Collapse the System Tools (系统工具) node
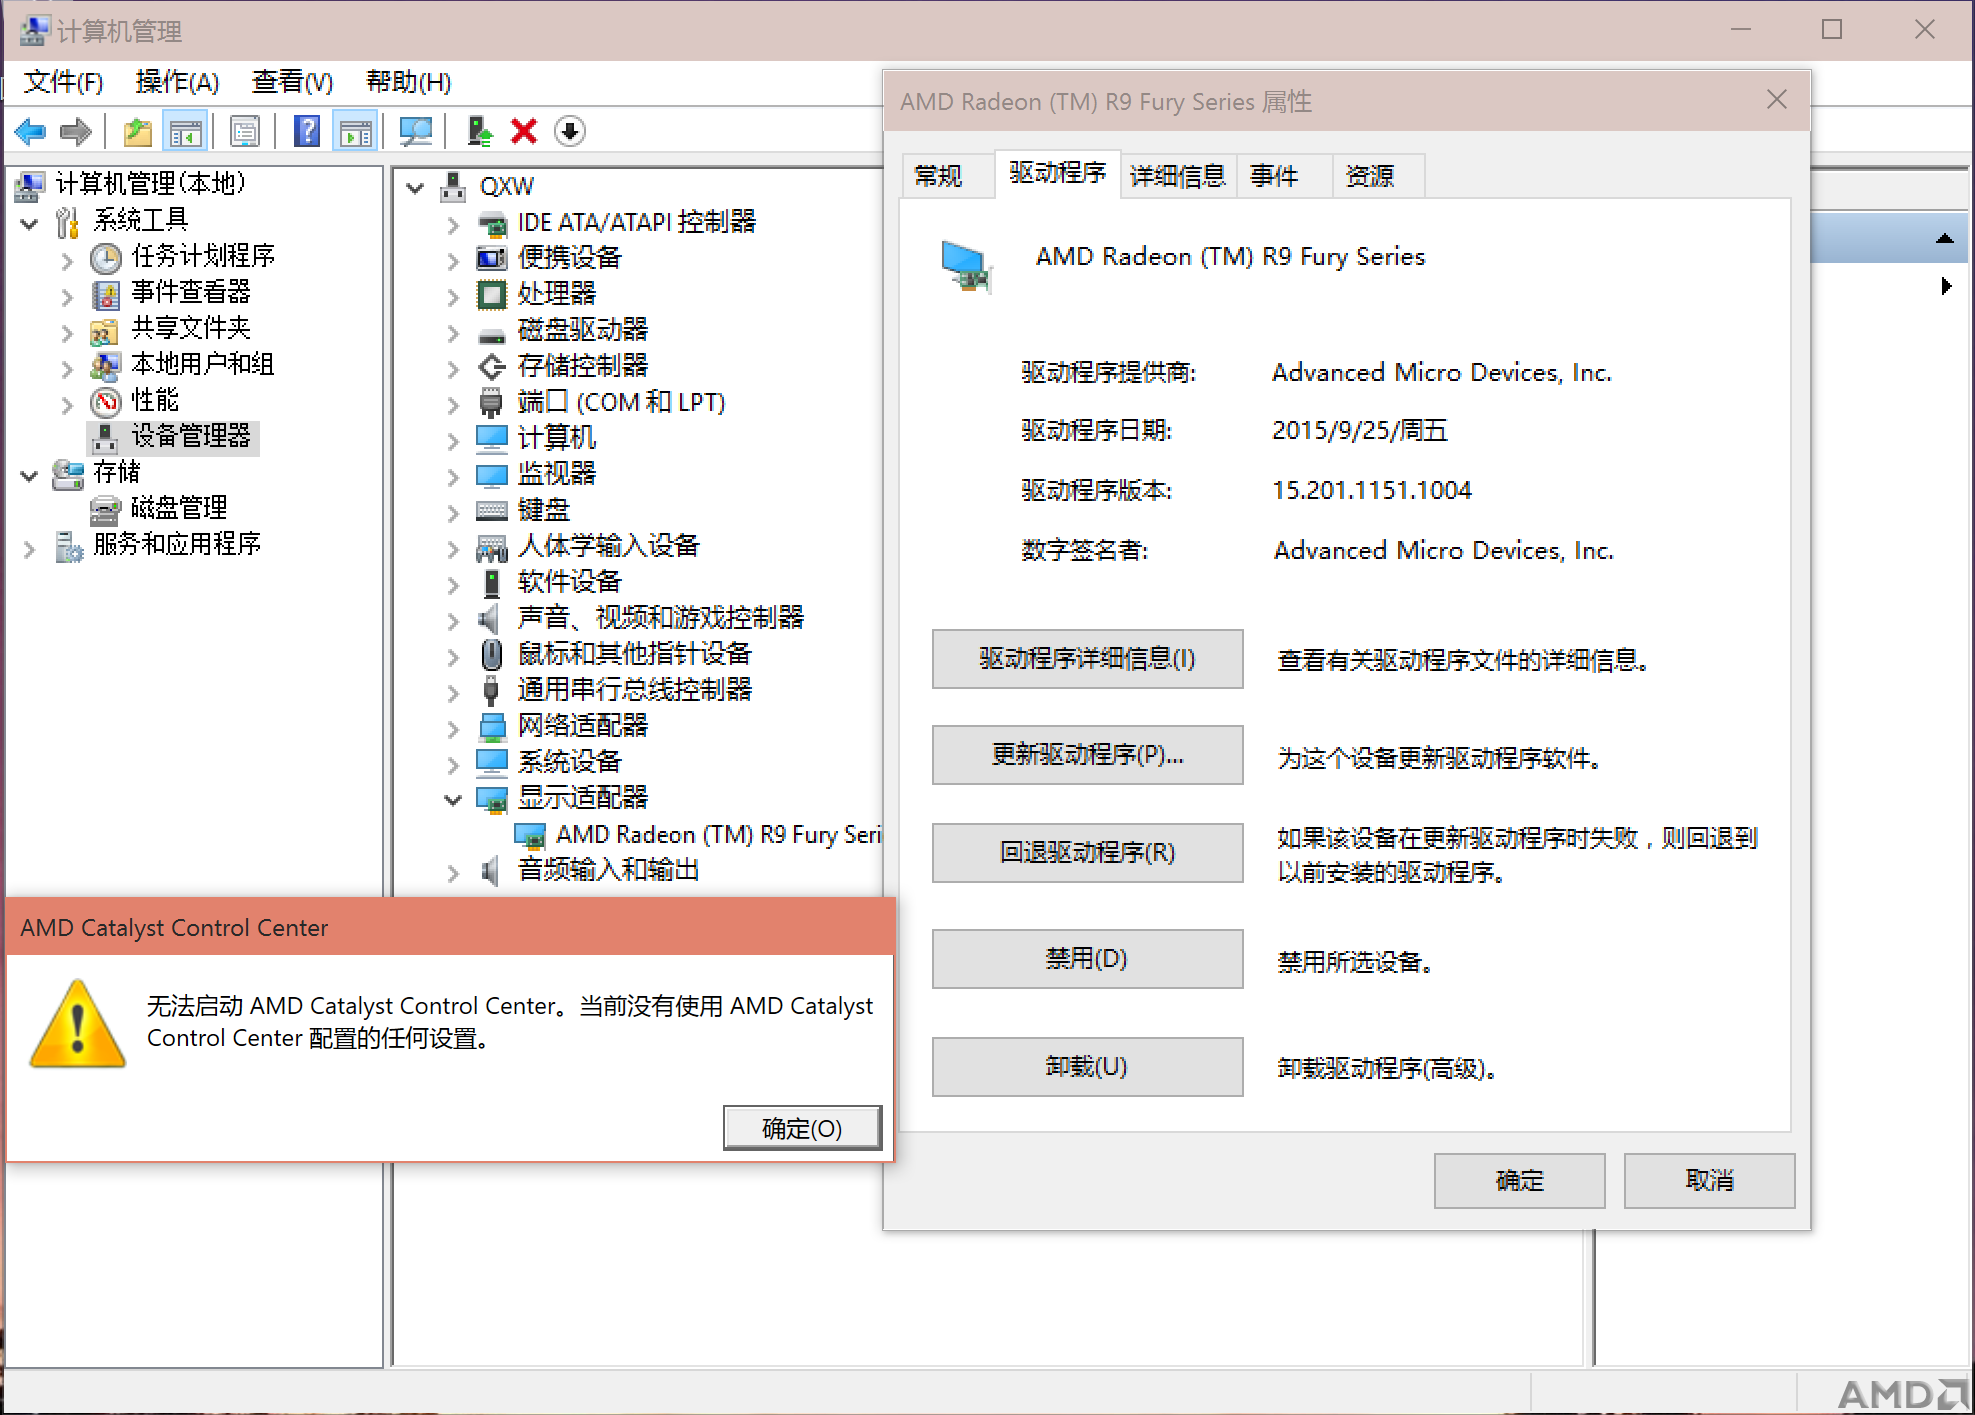The image size is (1975, 1415). [30, 223]
